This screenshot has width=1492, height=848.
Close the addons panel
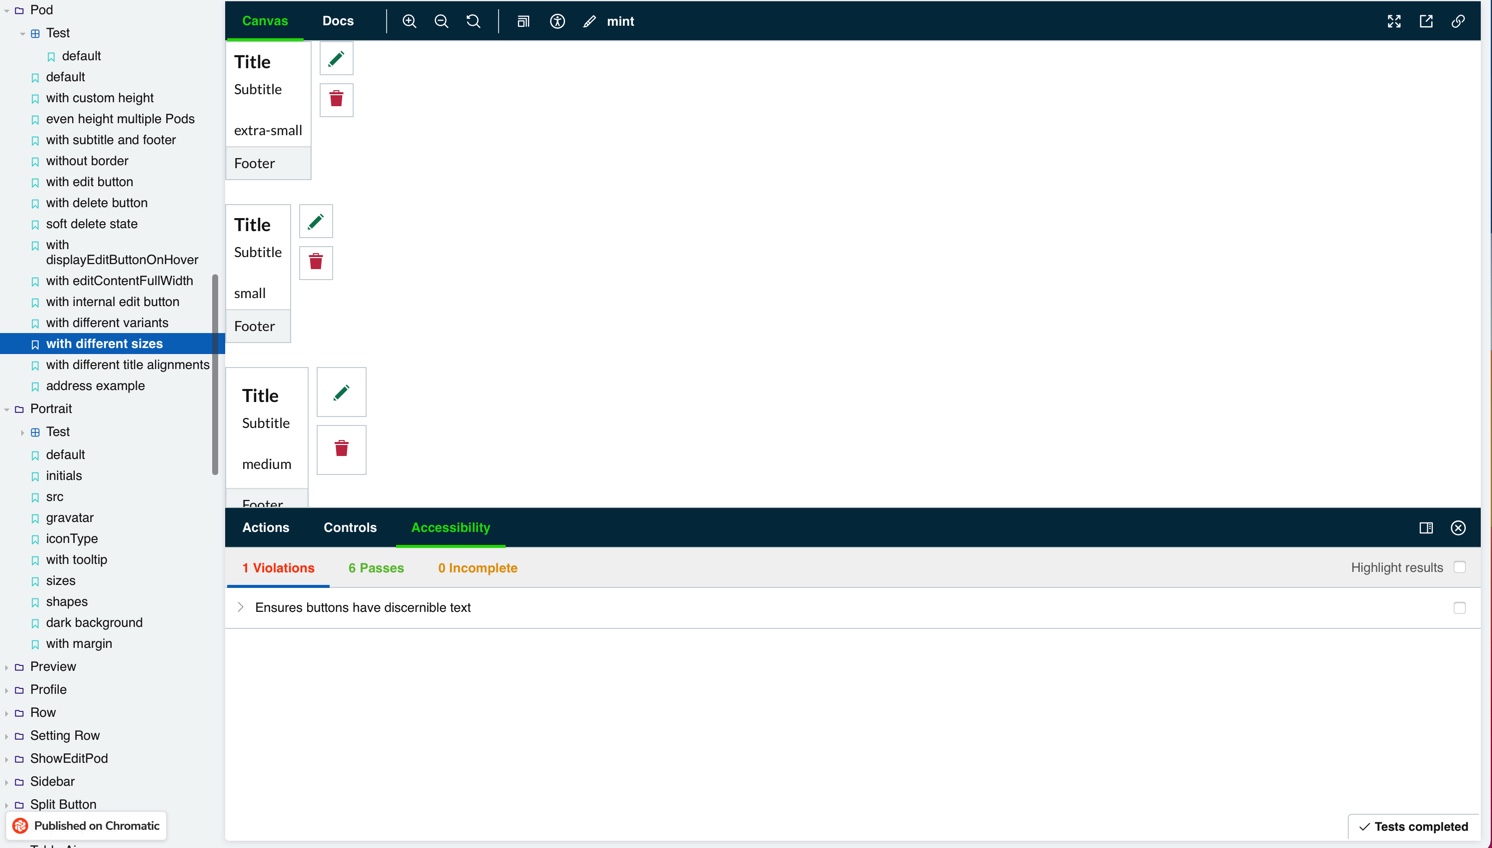(1458, 528)
